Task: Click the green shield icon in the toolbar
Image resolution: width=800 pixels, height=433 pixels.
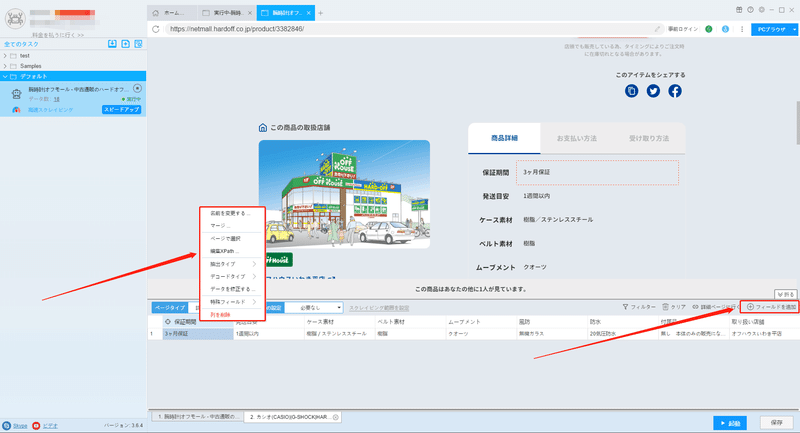Action: [x=709, y=29]
